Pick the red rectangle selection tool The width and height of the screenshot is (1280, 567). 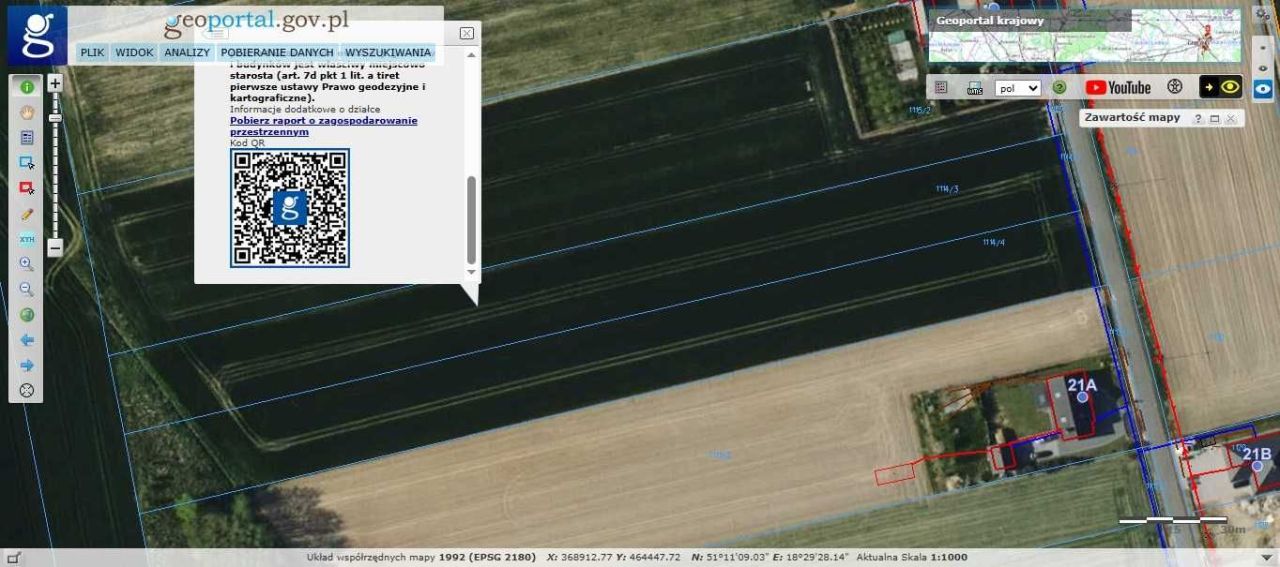pyautogui.click(x=26, y=187)
